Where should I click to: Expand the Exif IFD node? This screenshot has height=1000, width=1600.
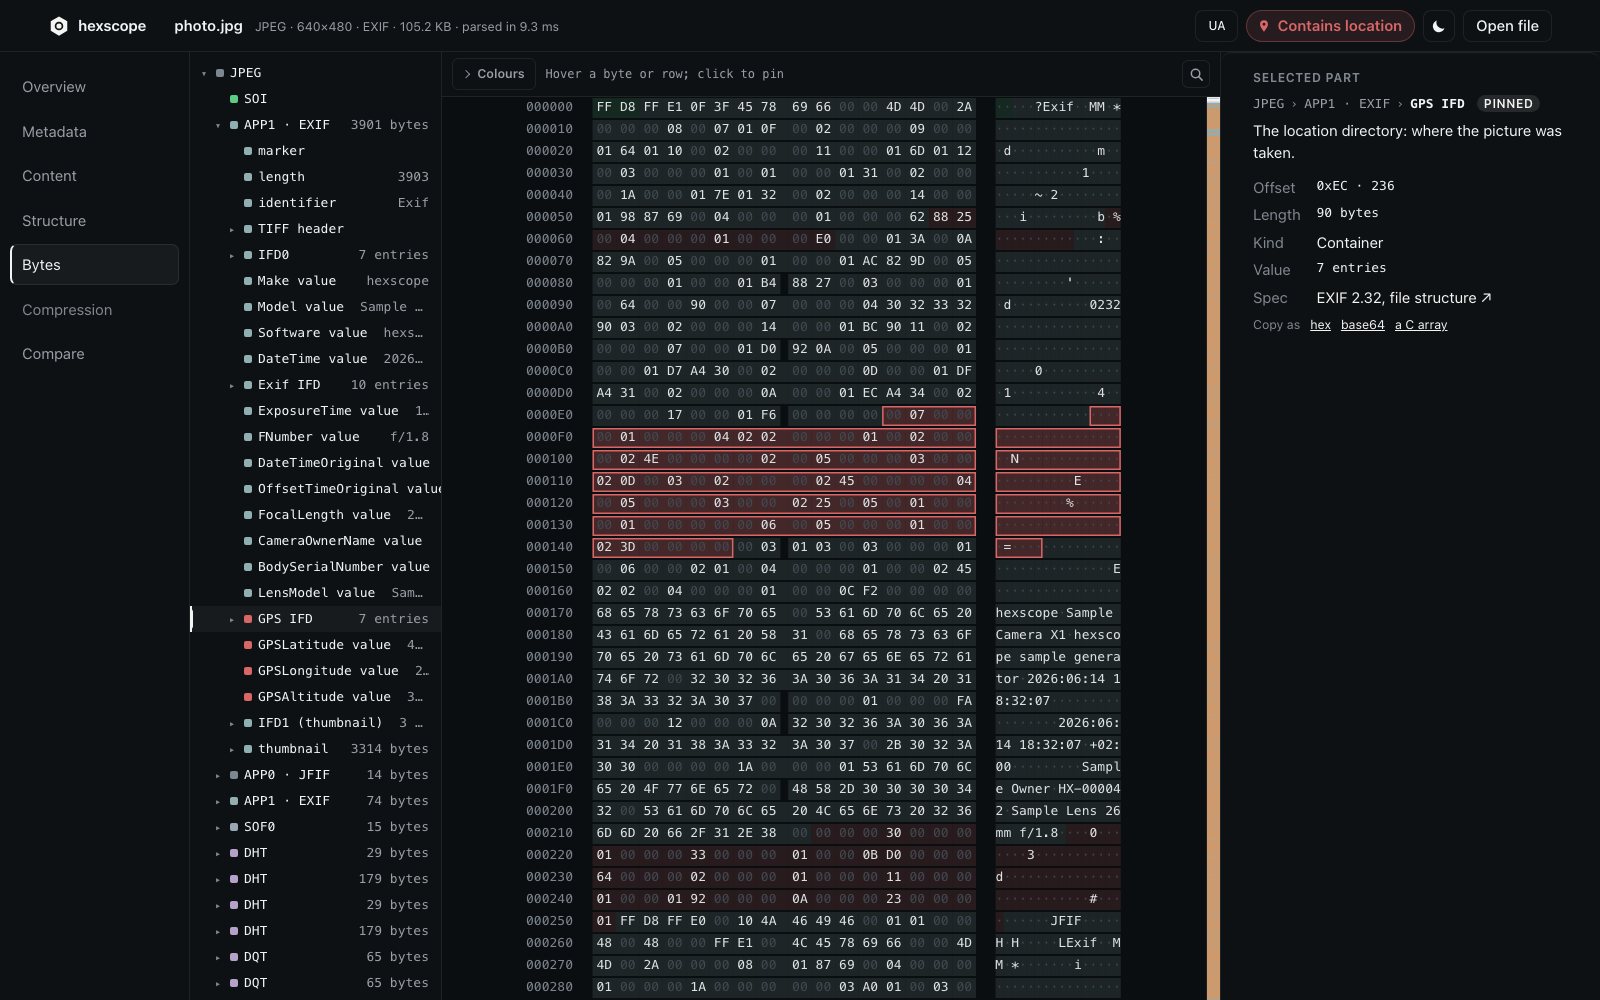[x=232, y=385]
